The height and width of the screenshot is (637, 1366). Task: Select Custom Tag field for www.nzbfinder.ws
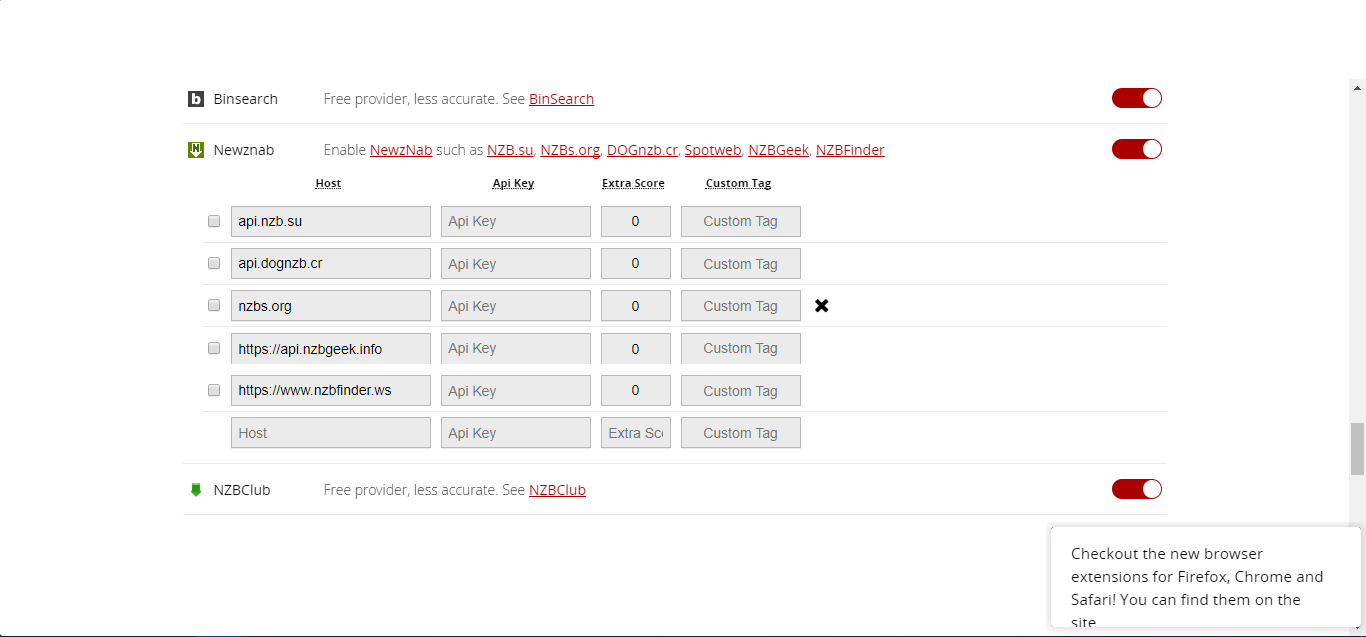click(741, 391)
